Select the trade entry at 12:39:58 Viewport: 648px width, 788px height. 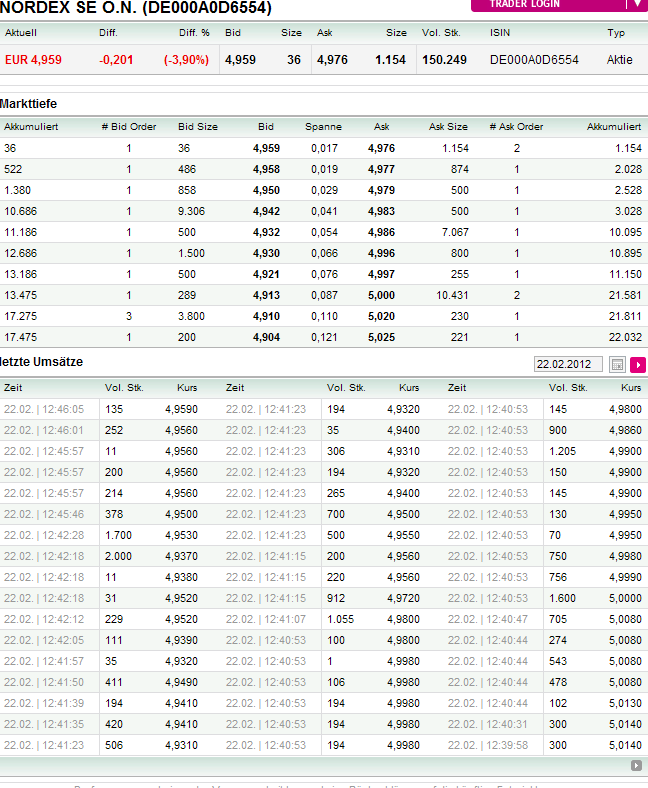click(x=488, y=745)
